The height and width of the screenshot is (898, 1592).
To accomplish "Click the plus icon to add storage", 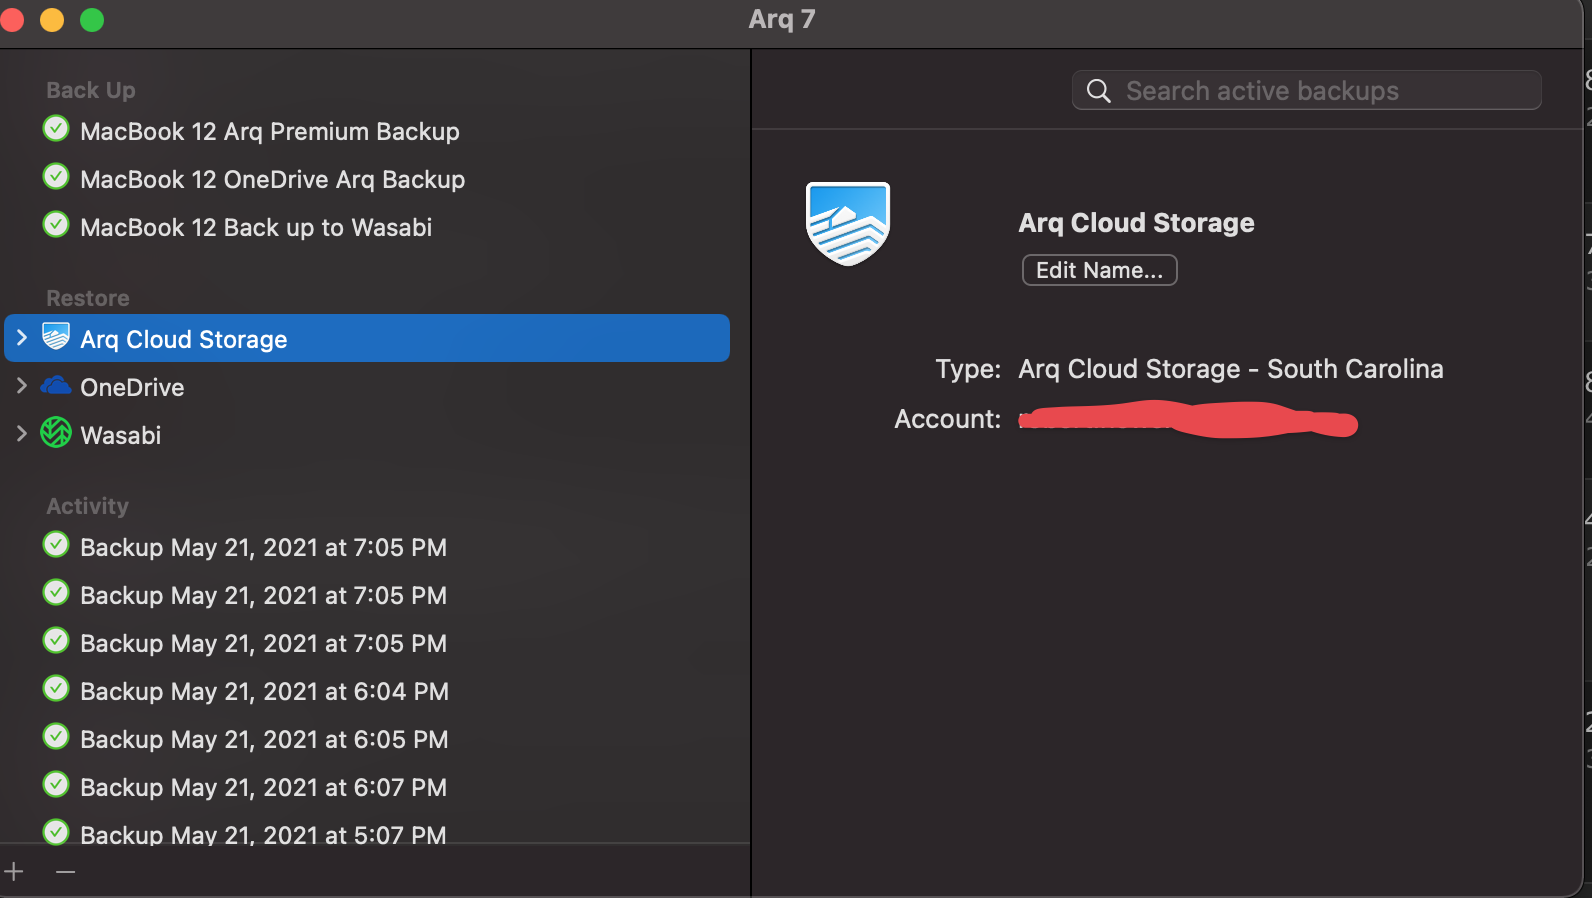I will click(x=14, y=872).
